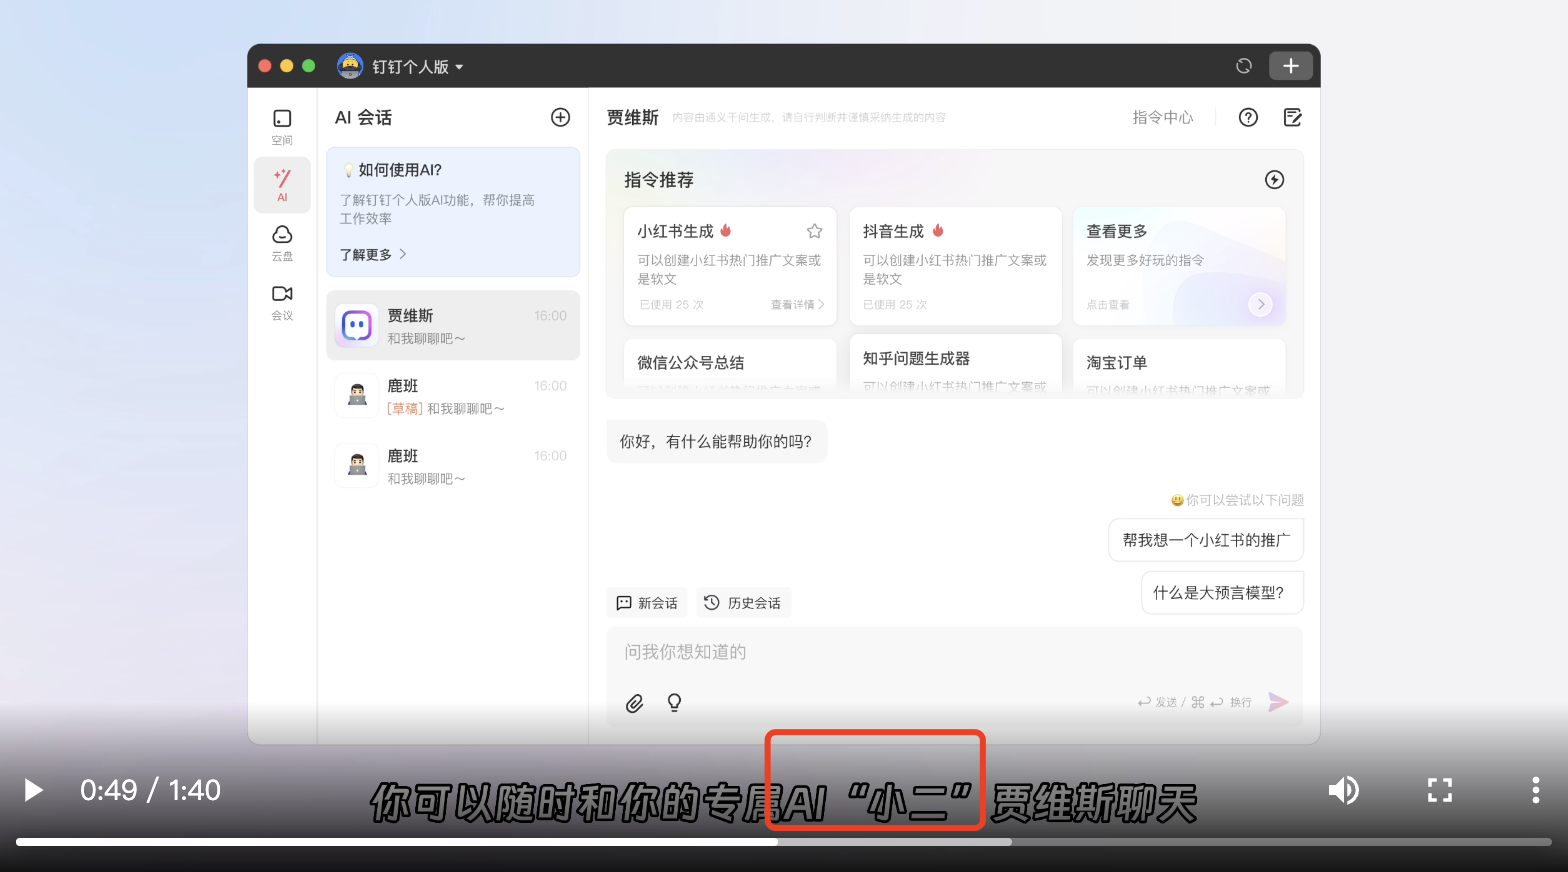Add a new AI conversation with plus

click(561, 118)
